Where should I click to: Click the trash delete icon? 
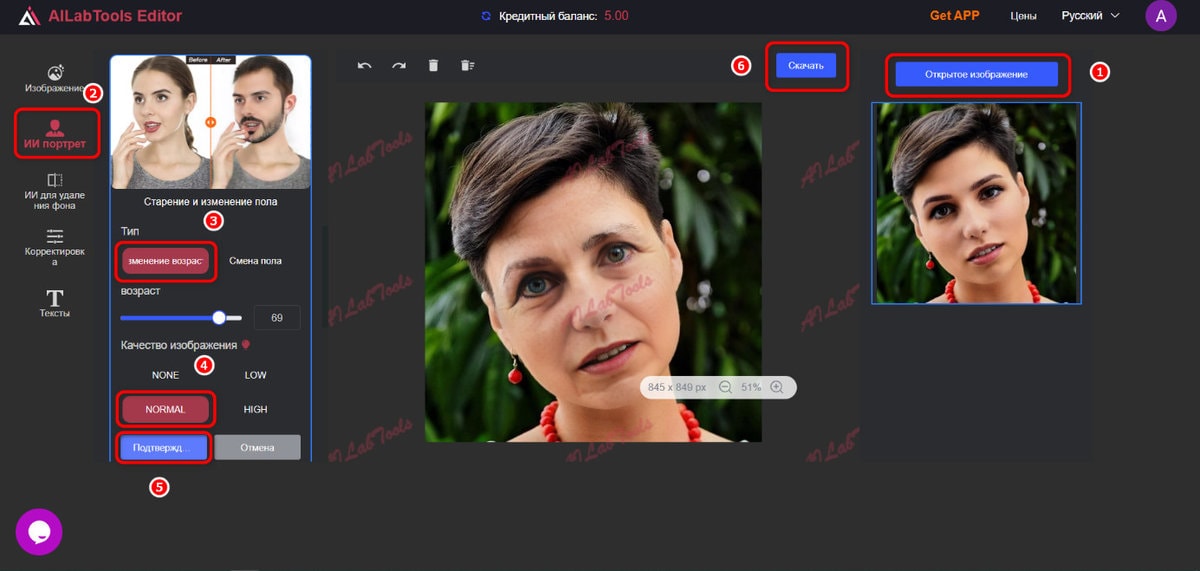433,66
